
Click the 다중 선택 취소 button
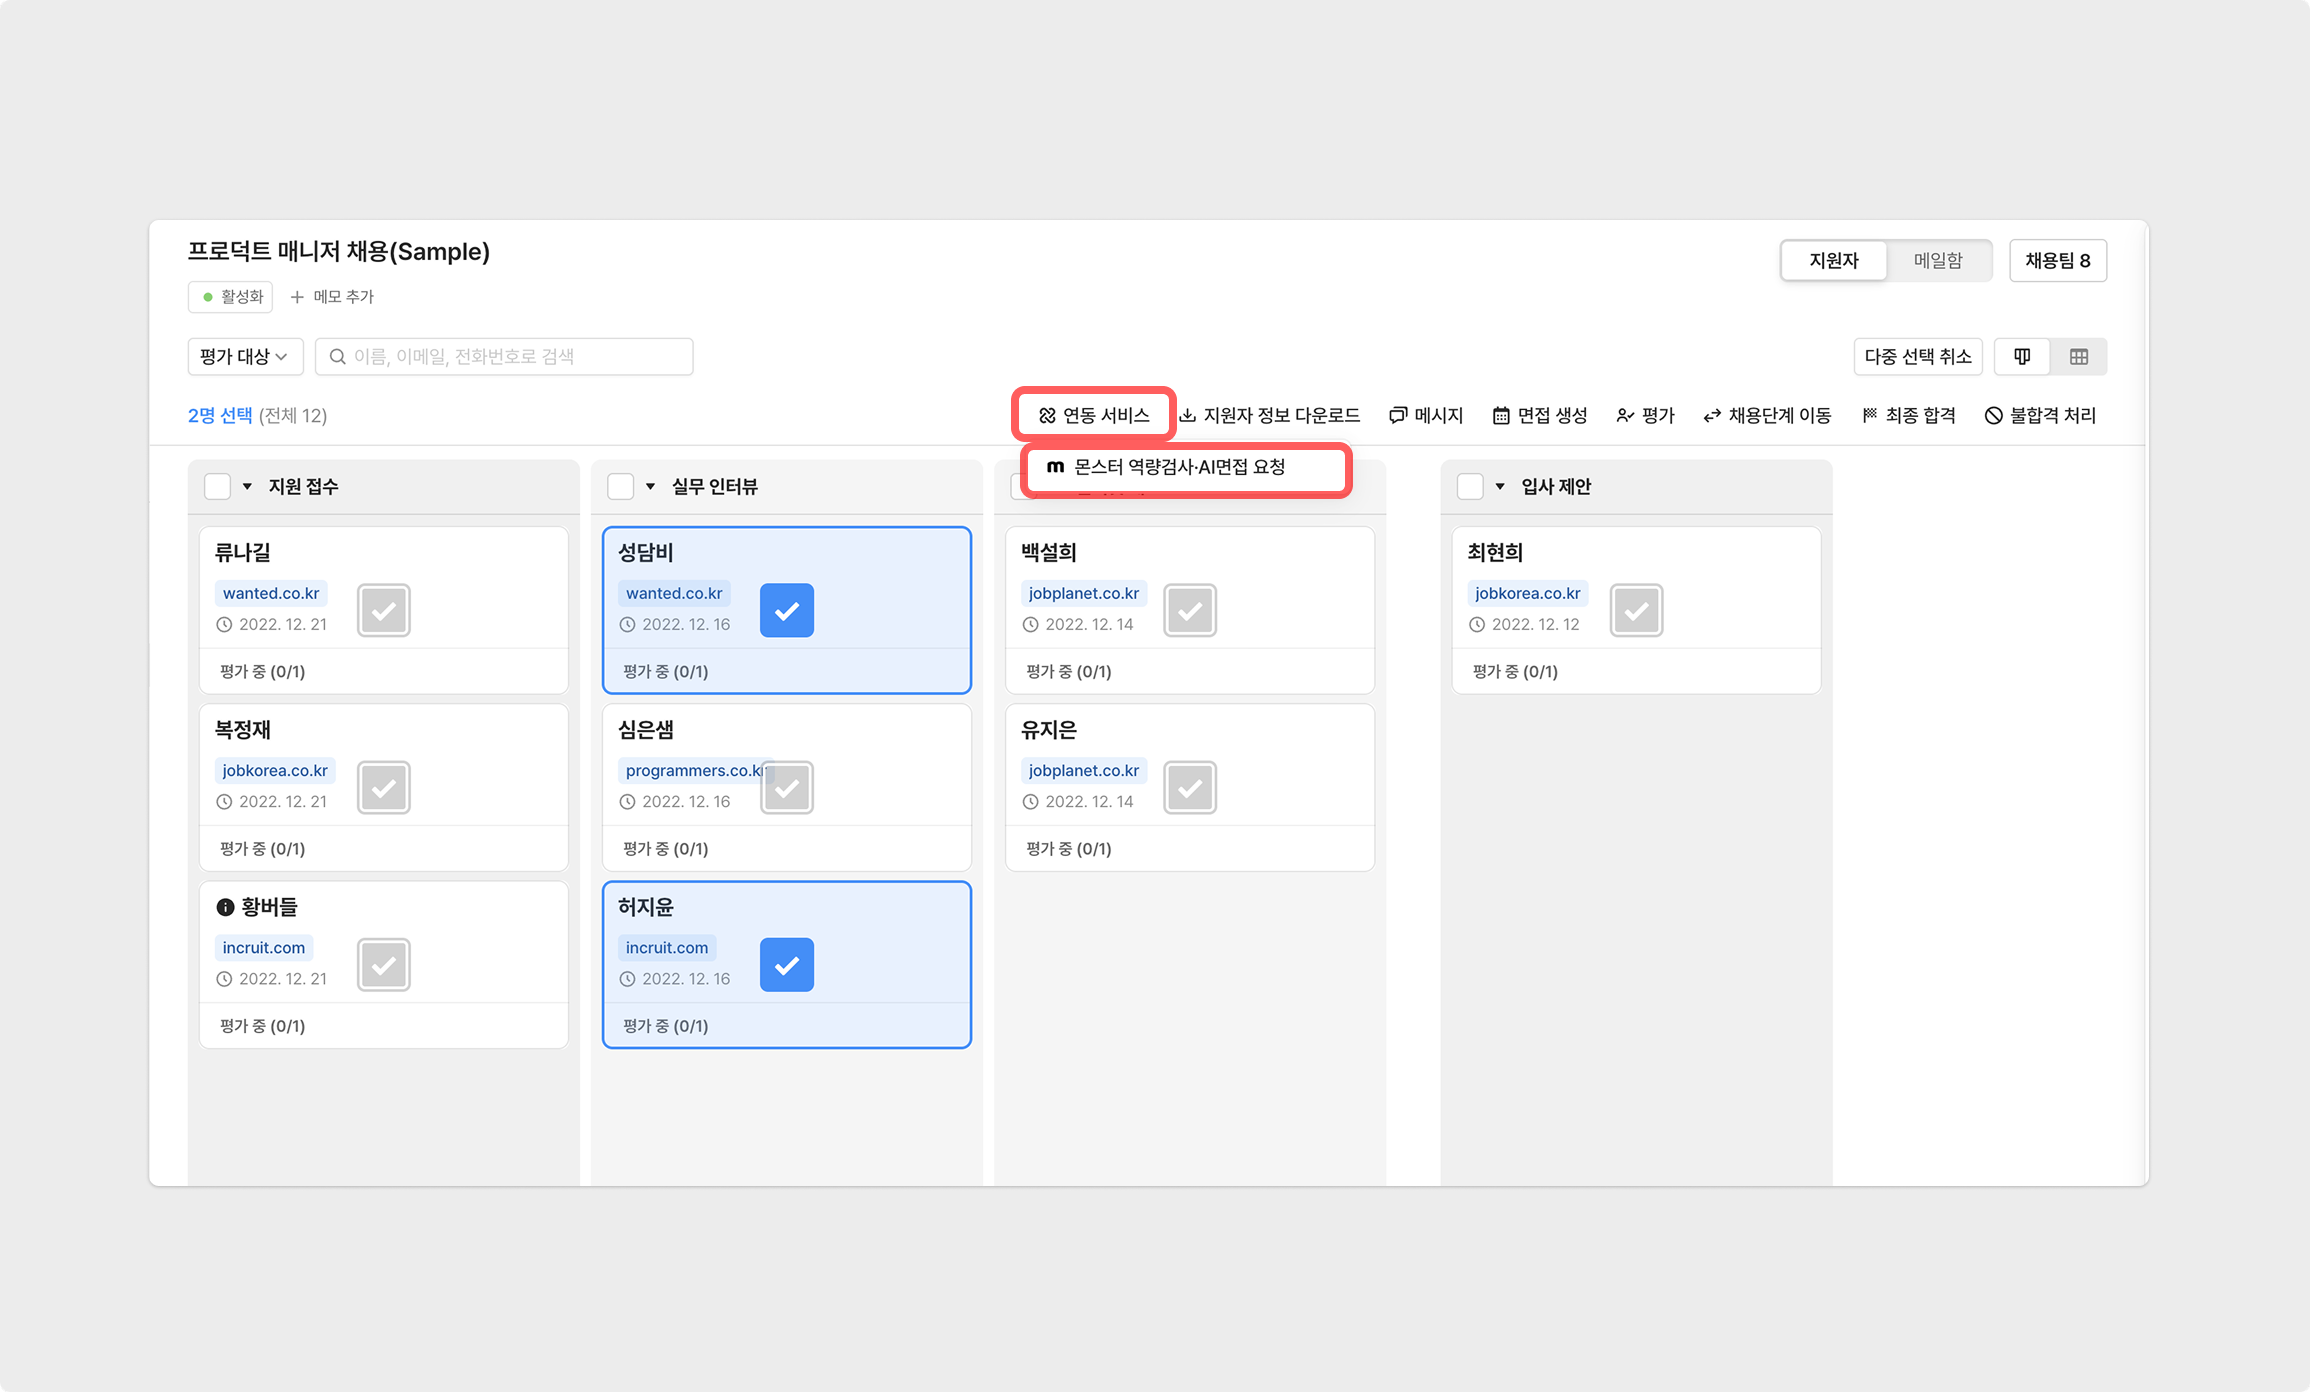(1917, 357)
